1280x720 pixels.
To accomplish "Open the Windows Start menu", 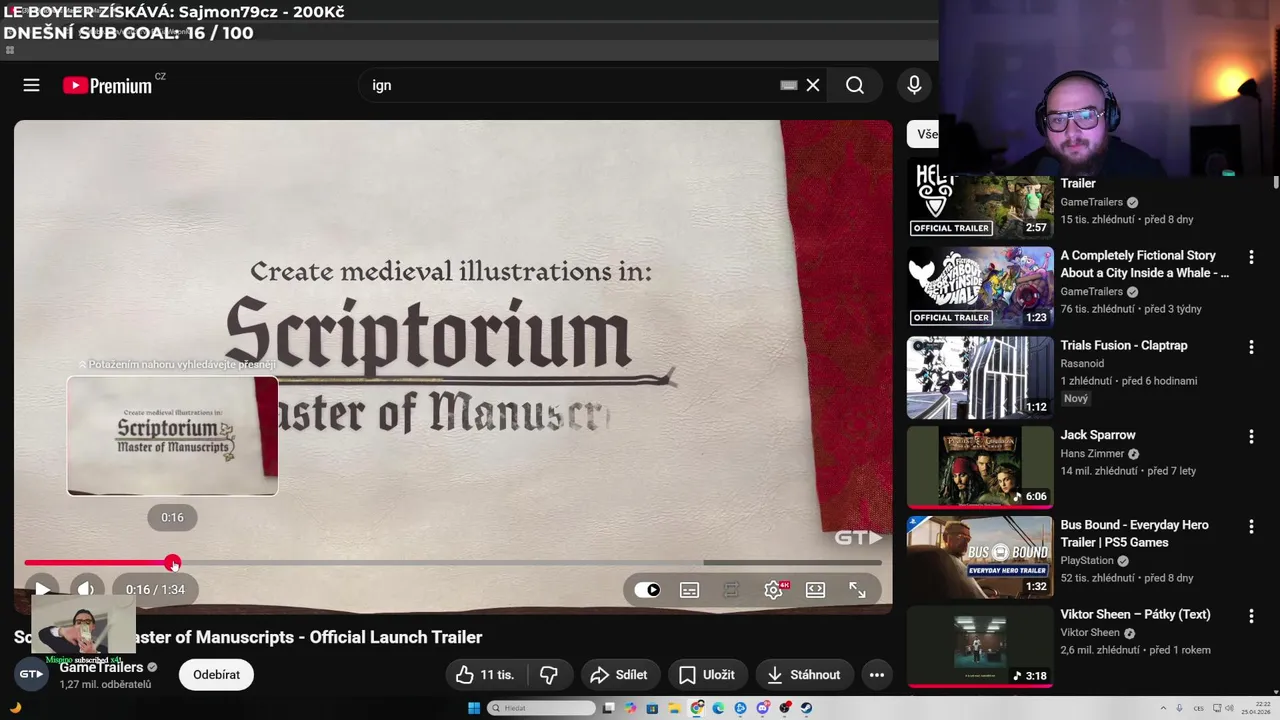I will pyautogui.click(x=474, y=708).
